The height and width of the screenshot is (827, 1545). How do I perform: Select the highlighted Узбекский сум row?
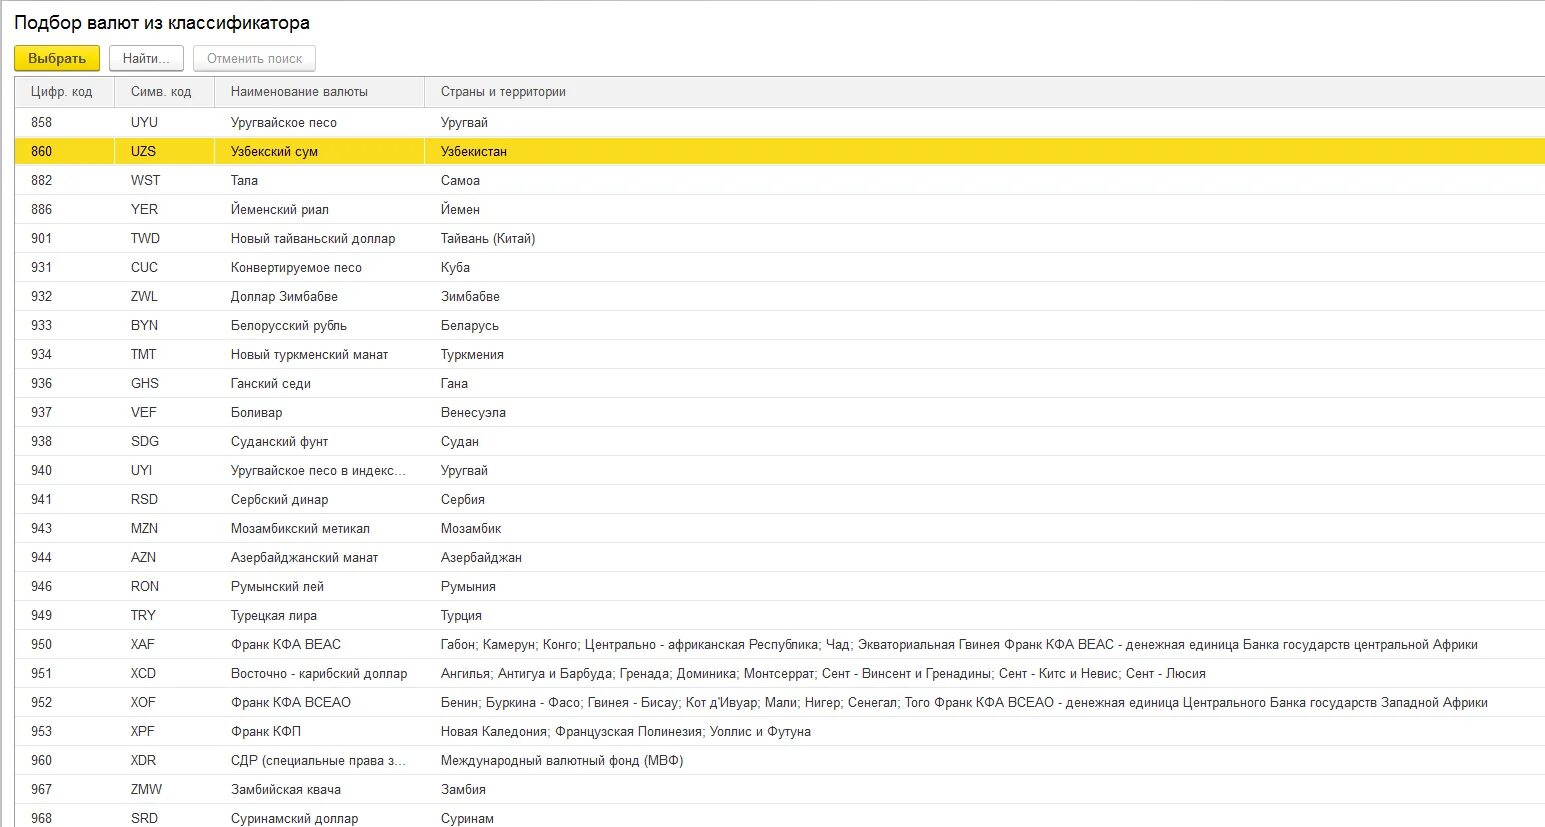(x=780, y=151)
